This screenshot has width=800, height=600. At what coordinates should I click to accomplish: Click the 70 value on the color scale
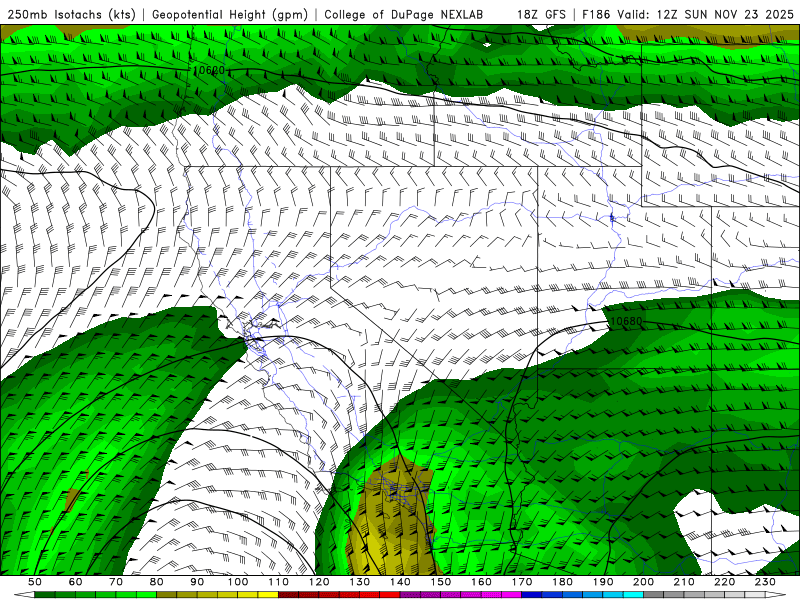(116, 582)
